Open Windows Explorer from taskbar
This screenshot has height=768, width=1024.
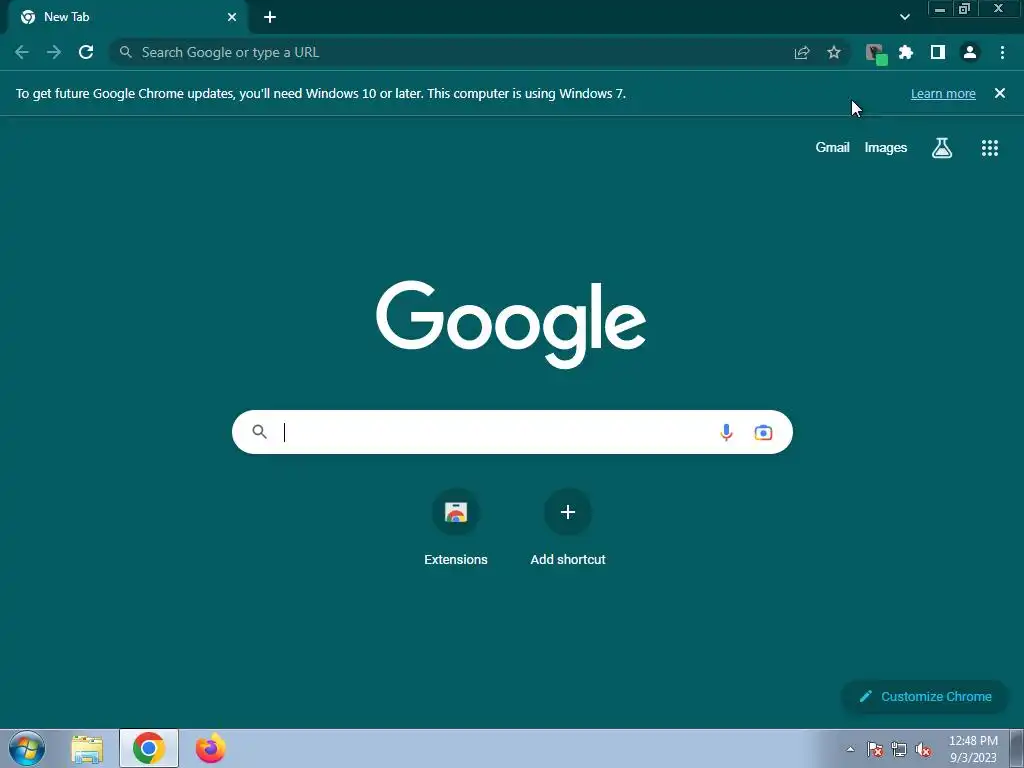point(87,749)
